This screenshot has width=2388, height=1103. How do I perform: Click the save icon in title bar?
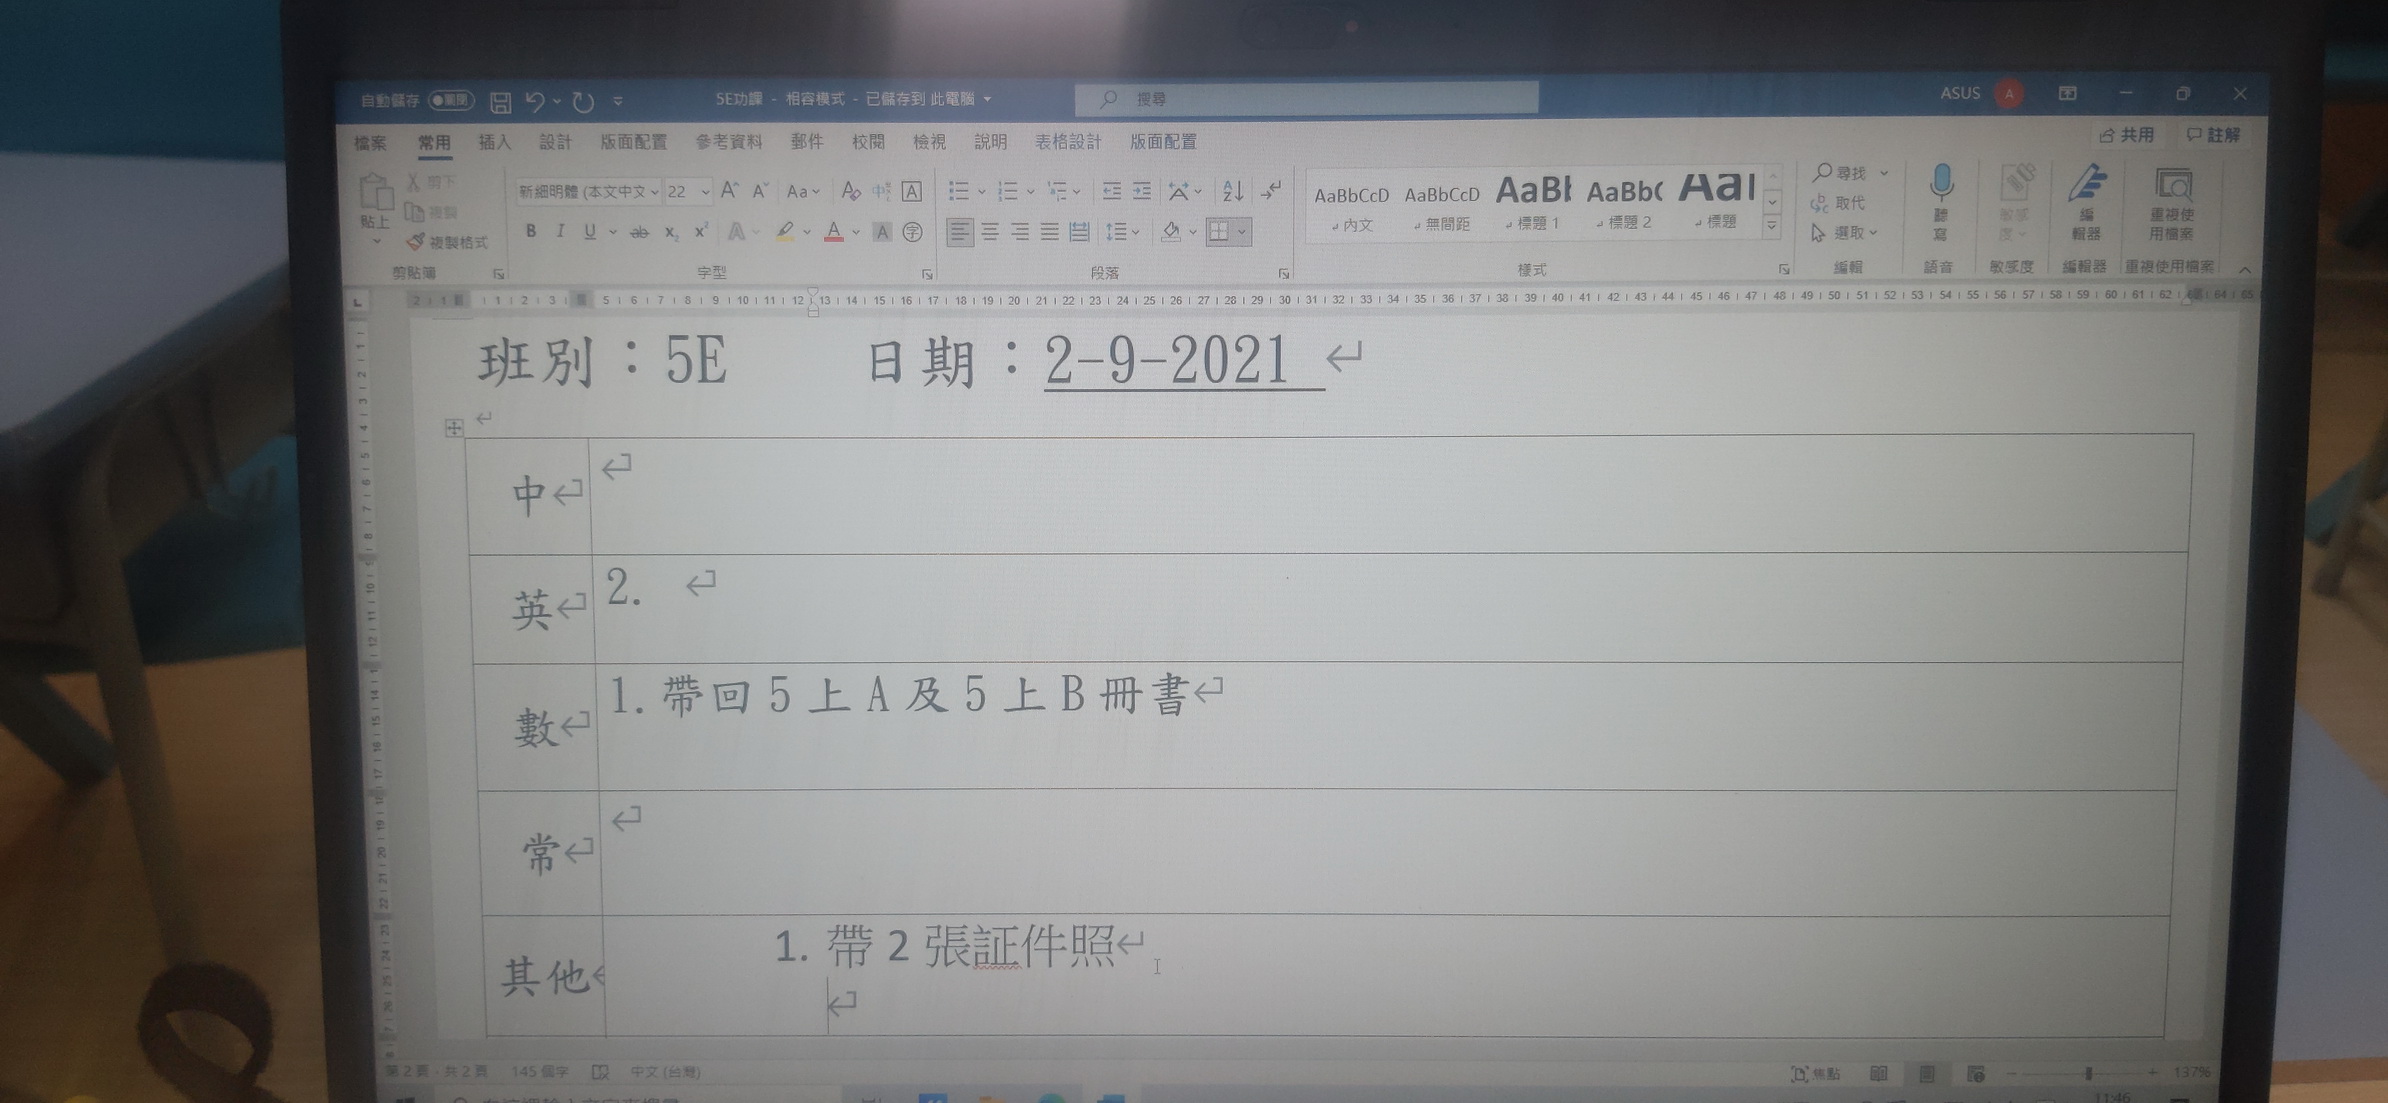point(501,101)
